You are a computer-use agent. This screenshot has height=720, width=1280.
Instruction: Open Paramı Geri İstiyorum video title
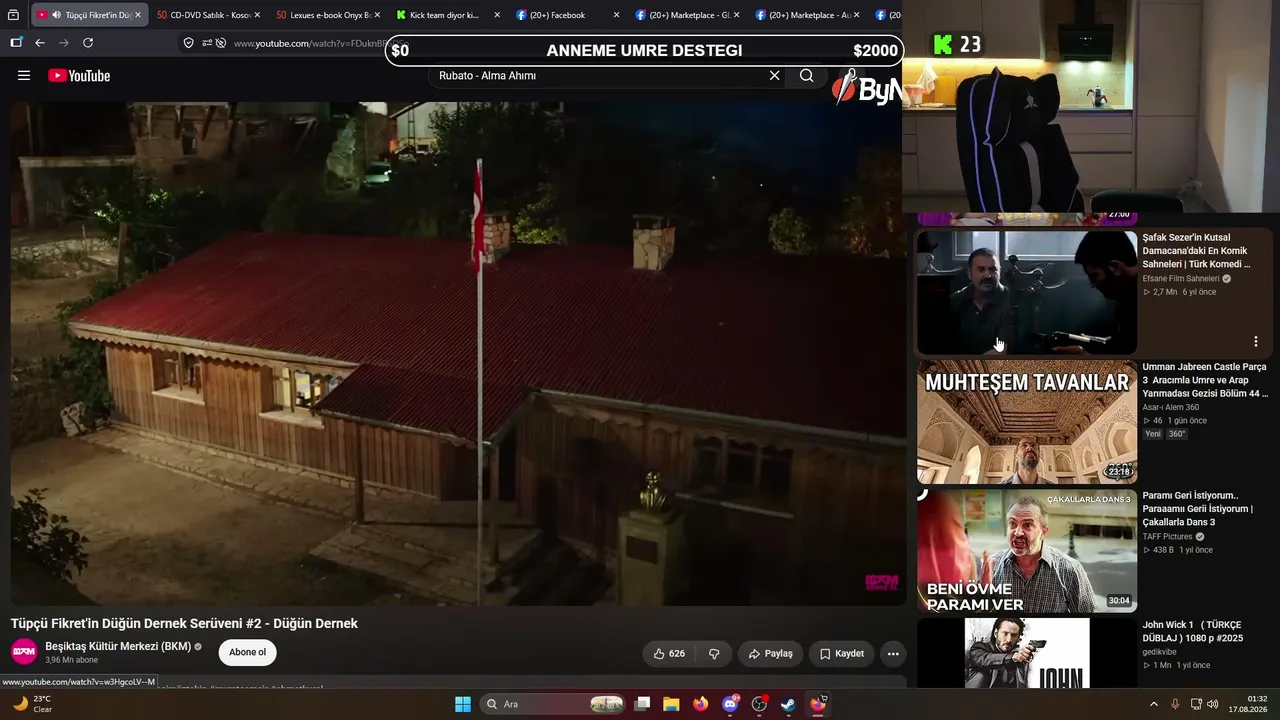[1197, 509]
